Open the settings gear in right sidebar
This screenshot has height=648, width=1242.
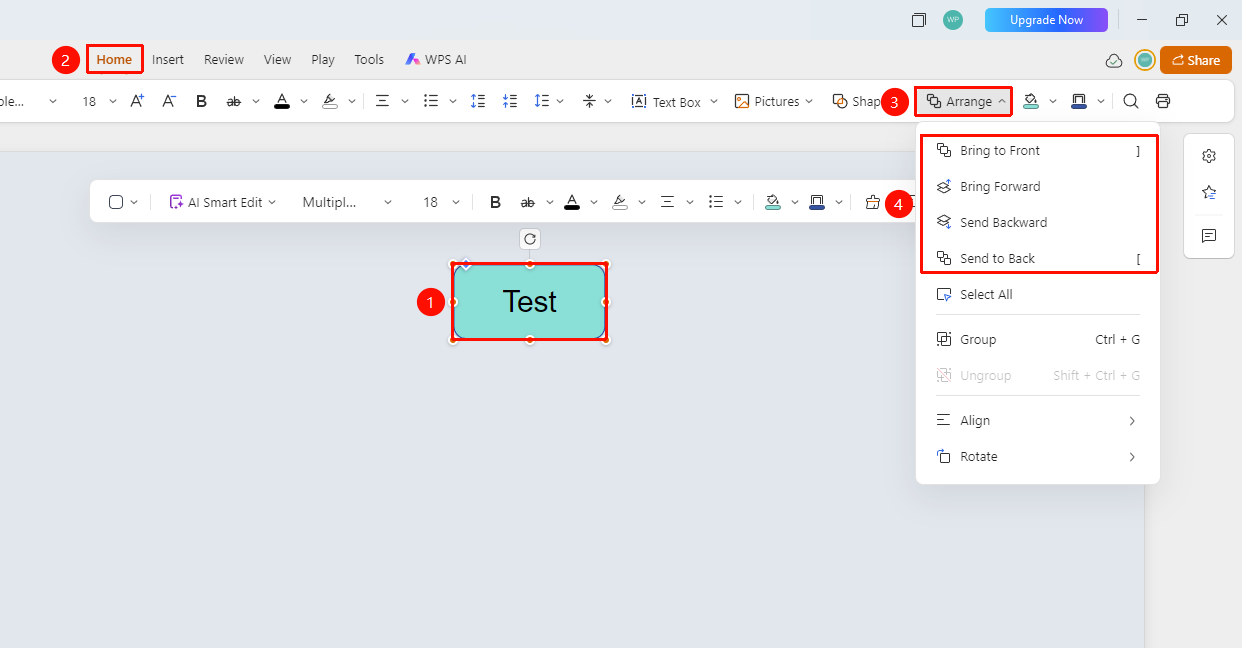pyautogui.click(x=1209, y=156)
